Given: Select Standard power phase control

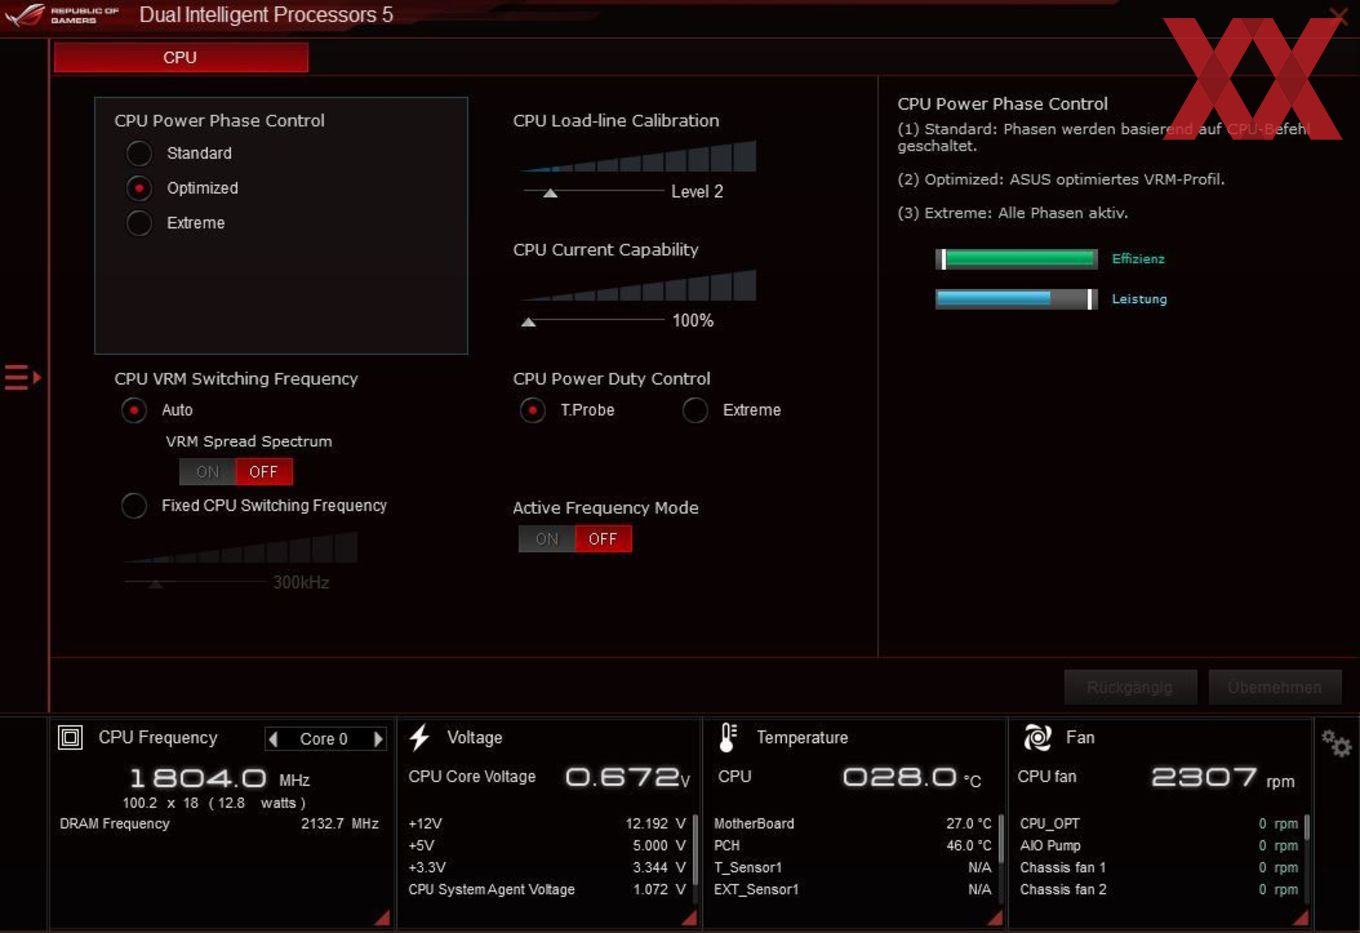Looking at the screenshot, I should (x=139, y=153).
